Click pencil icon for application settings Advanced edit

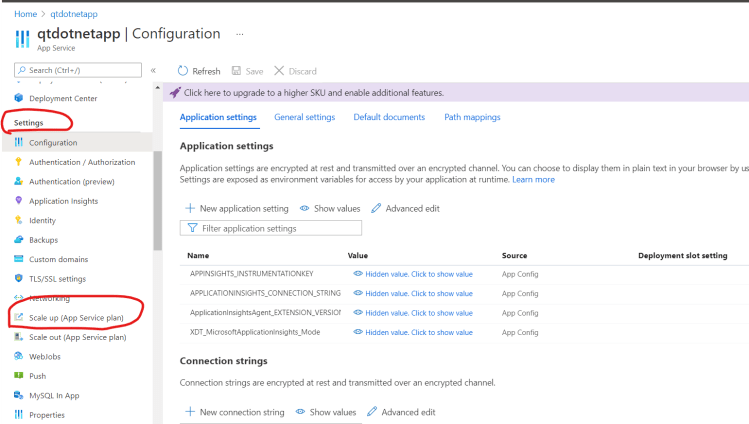click(376, 208)
